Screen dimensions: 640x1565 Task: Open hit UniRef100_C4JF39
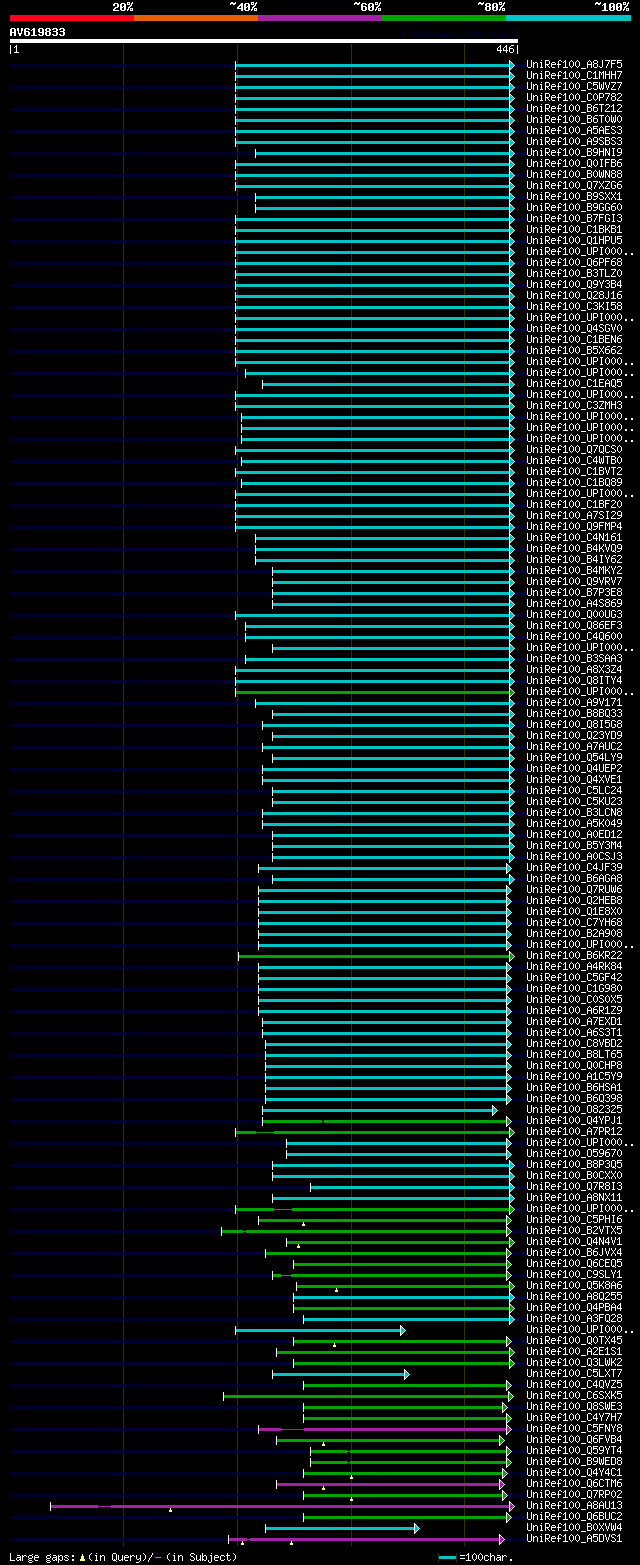[x=574, y=867]
